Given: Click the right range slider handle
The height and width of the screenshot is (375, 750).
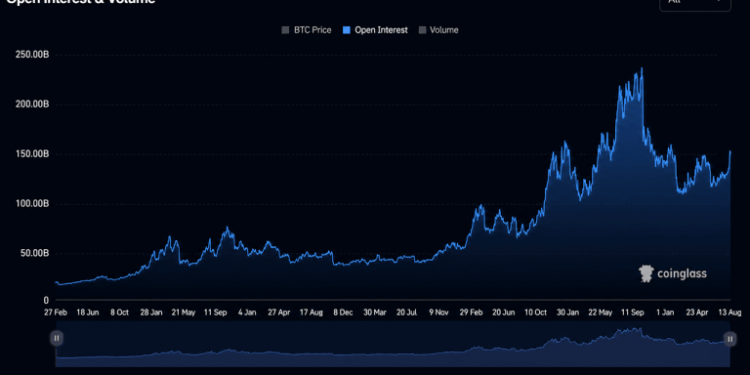Looking at the screenshot, I should 730,339.
